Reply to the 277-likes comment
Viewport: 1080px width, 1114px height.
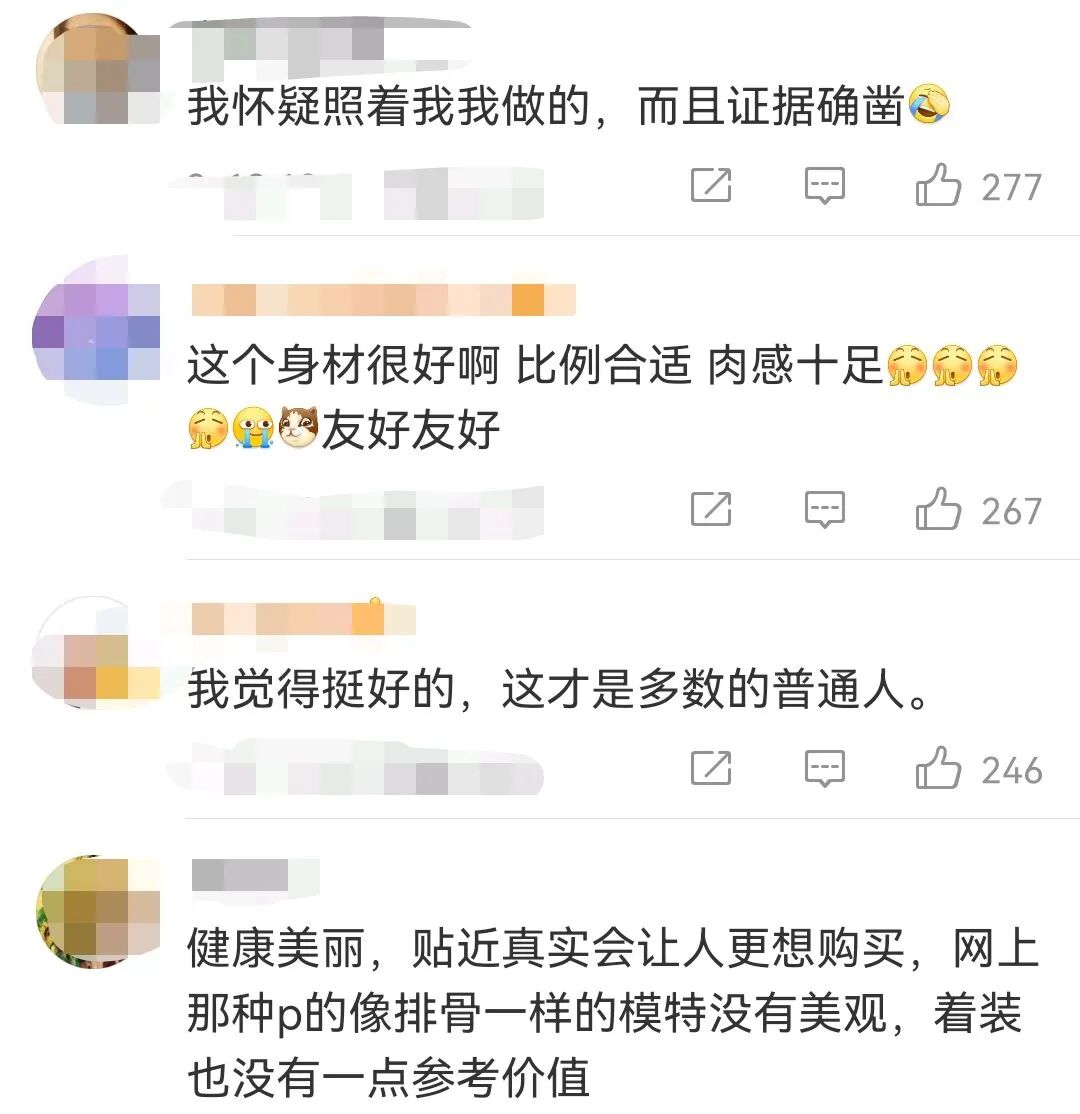click(824, 186)
